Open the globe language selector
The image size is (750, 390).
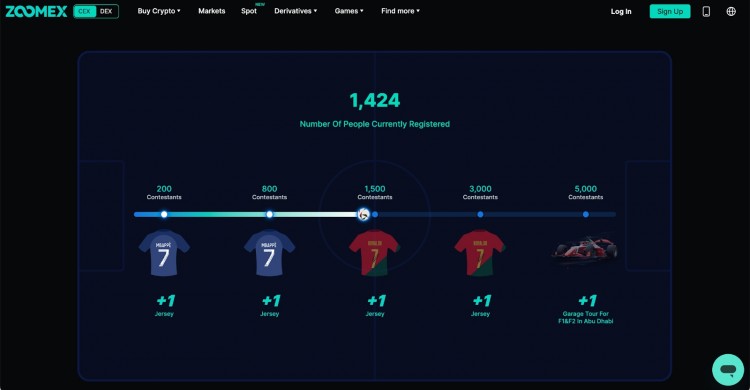tap(731, 11)
